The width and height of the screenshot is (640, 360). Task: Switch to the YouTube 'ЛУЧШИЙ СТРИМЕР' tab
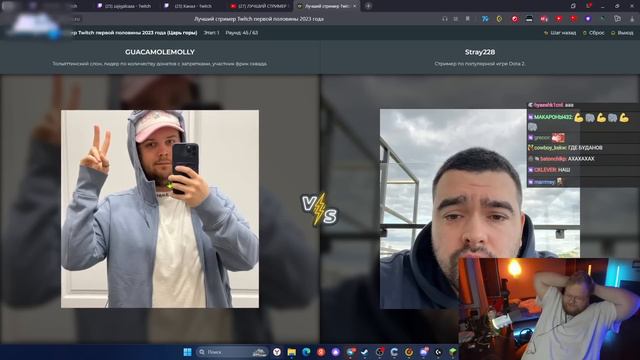click(260, 6)
